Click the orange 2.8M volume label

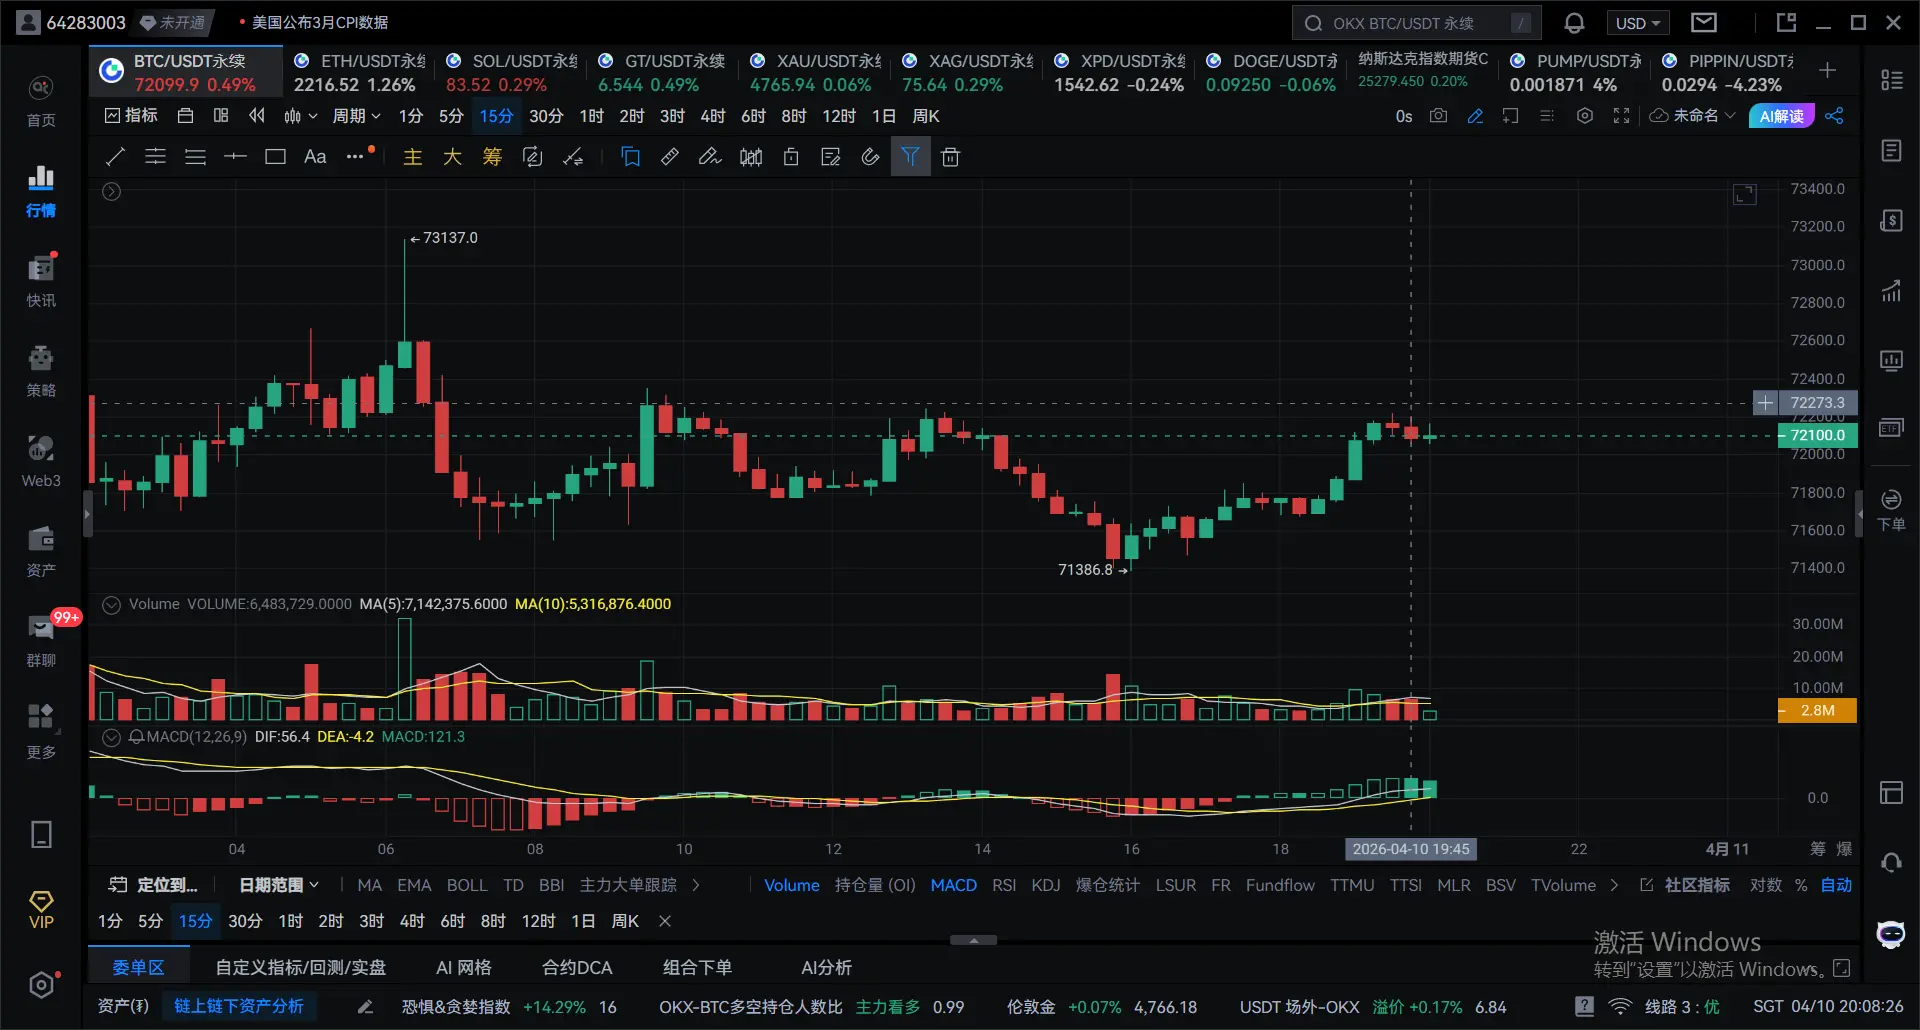(1817, 710)
